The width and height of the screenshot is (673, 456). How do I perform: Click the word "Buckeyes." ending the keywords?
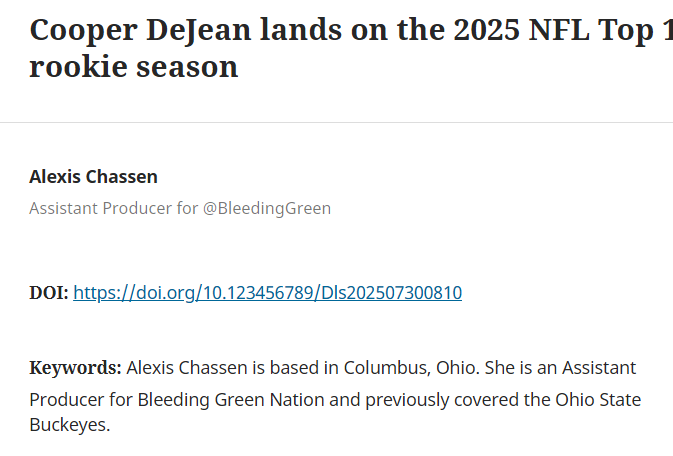70,425
